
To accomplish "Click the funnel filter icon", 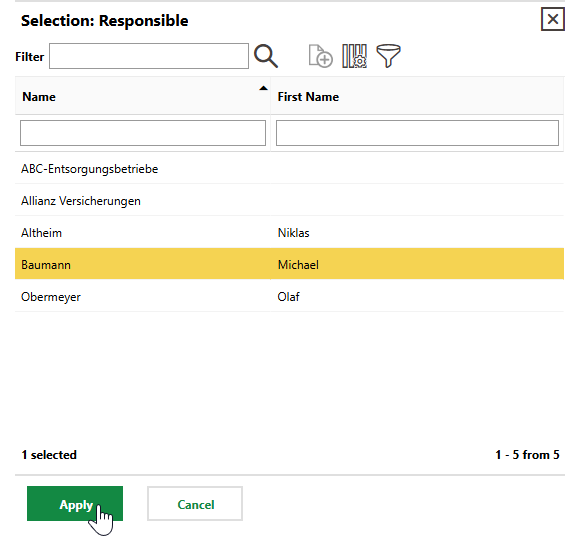I will click(x=388, y=56).
